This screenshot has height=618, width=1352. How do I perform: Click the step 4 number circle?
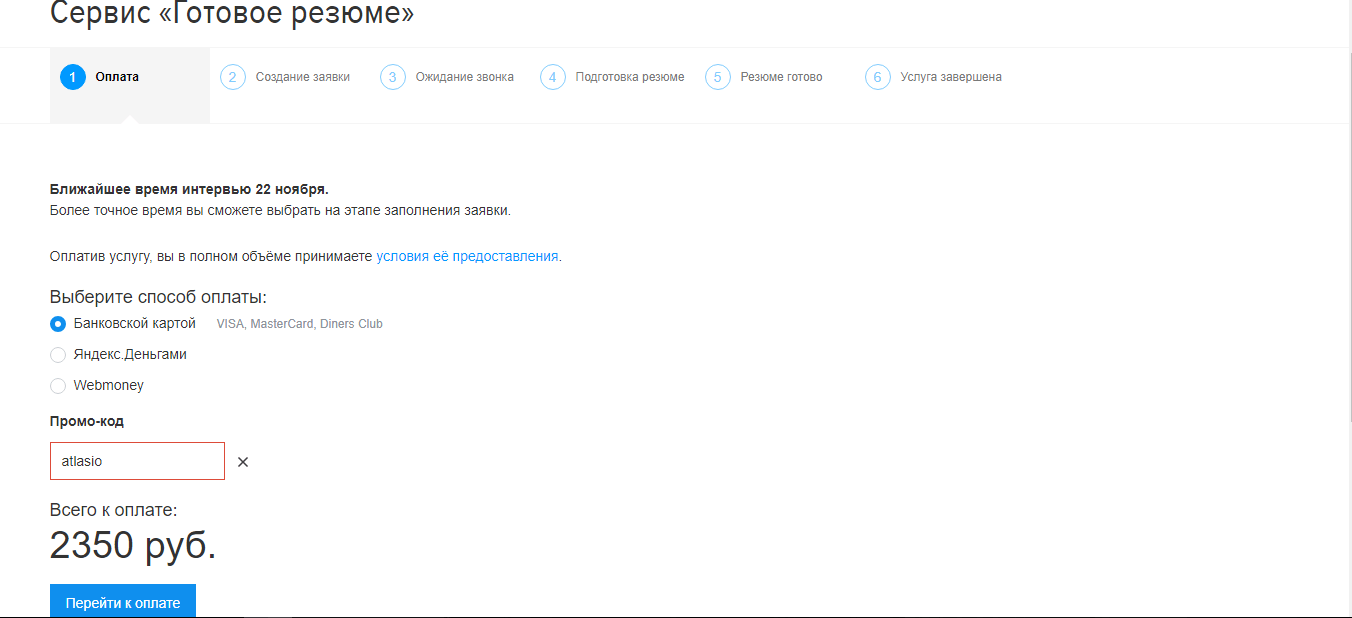[x=553, y=77]
